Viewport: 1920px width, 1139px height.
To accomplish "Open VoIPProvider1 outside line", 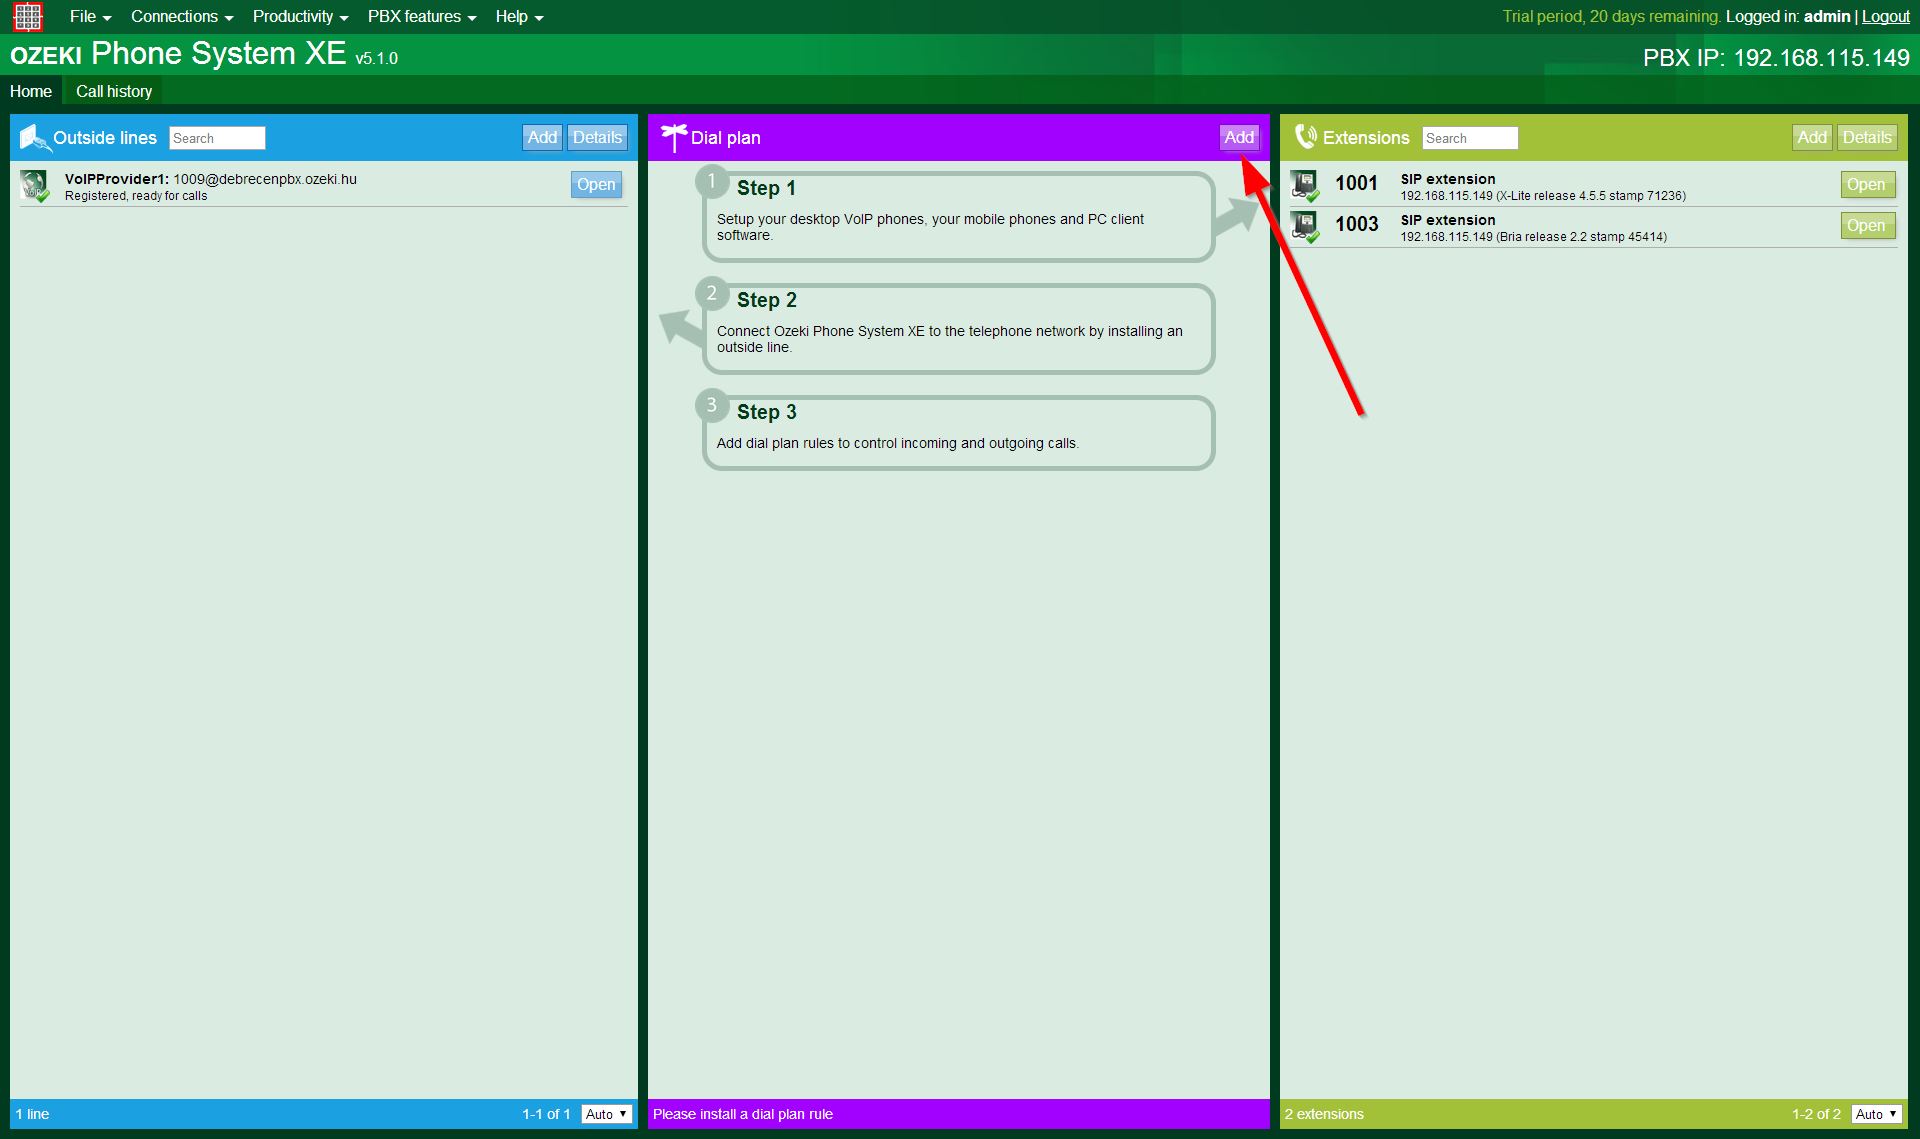I will 594,183.
